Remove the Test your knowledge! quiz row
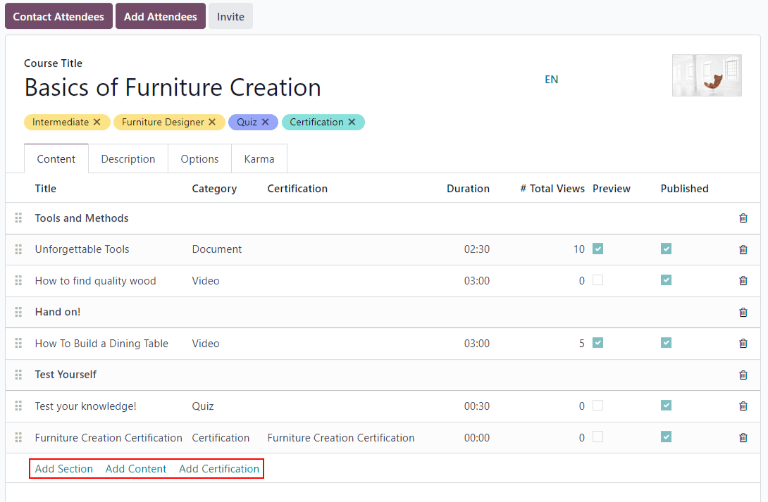Screen dimensions: 768x502 [x=742, y=406]
